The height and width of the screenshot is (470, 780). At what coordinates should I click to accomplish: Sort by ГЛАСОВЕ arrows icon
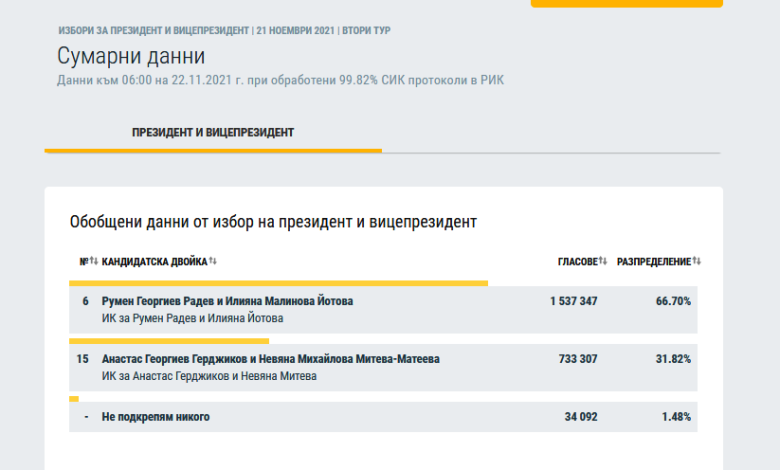(603, 261)
